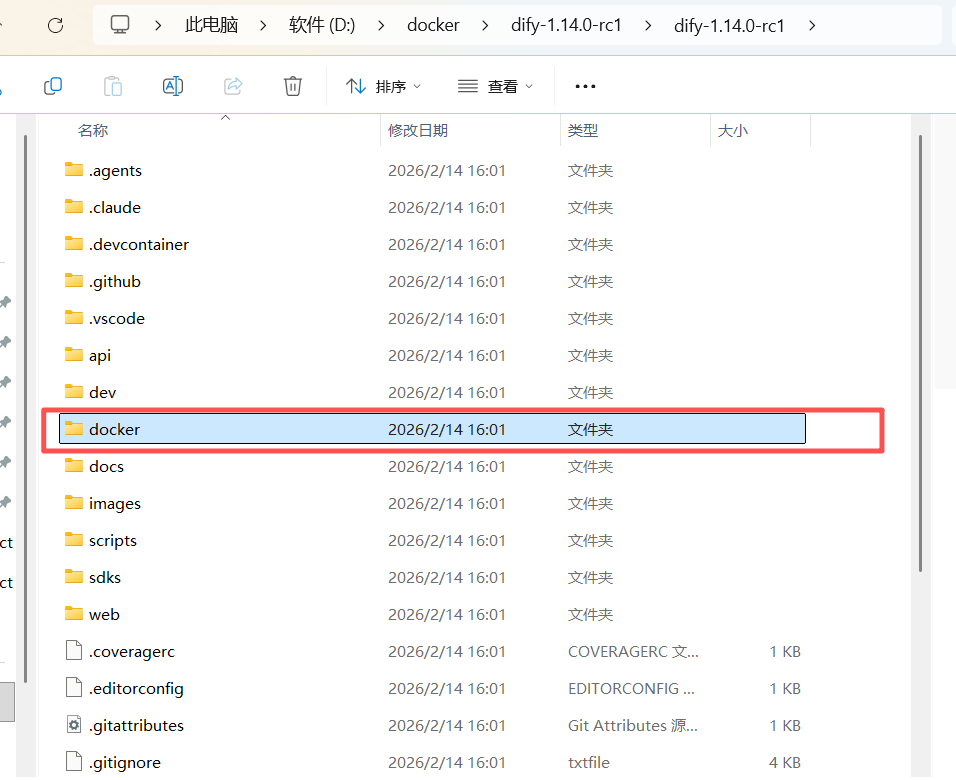Screen dimensions: 956x780
Task: Select the images folder icon
Action: tap(74, 503)
